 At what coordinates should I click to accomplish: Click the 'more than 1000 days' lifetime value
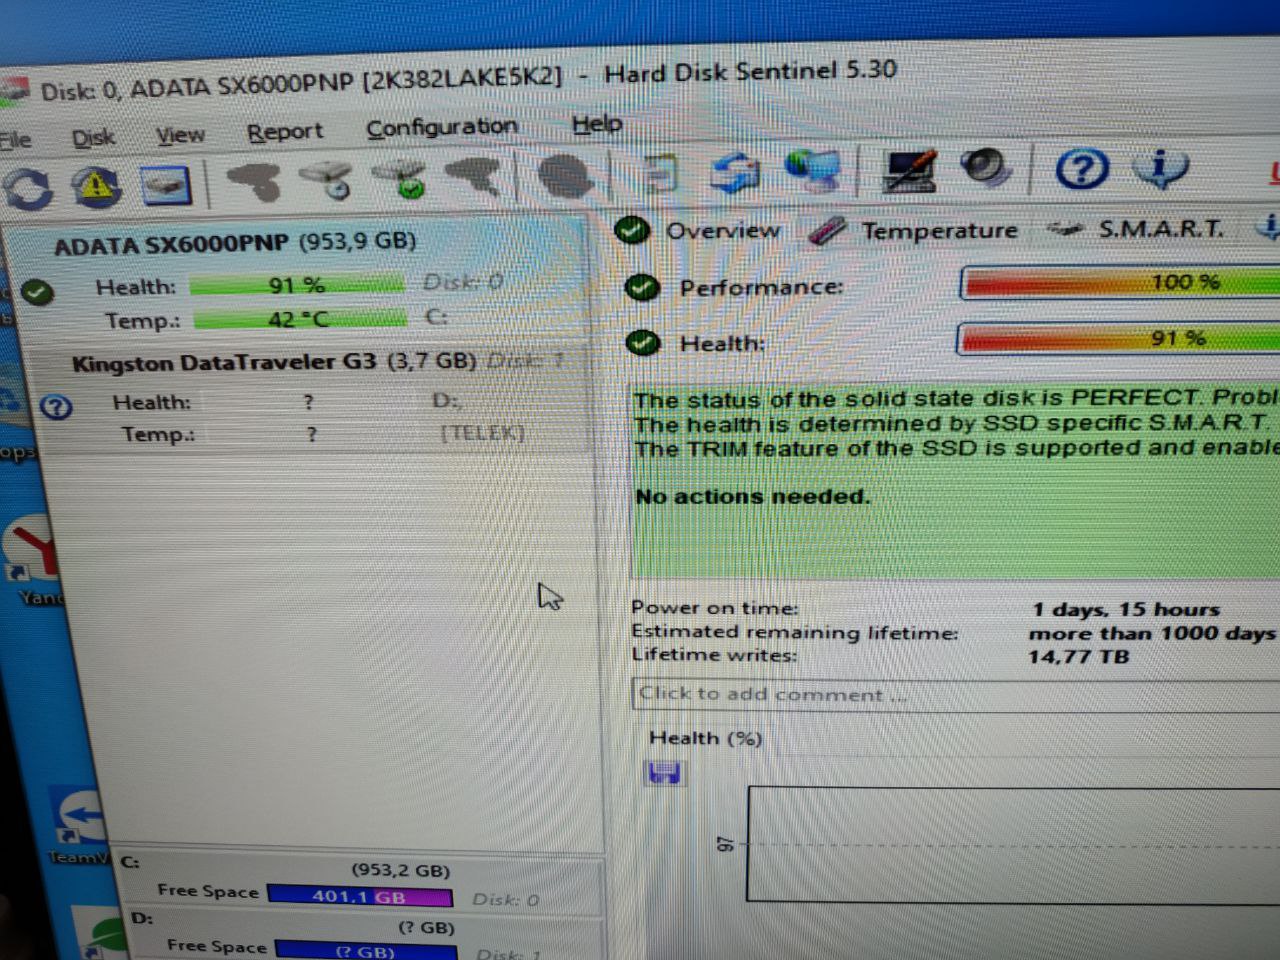1151,633
